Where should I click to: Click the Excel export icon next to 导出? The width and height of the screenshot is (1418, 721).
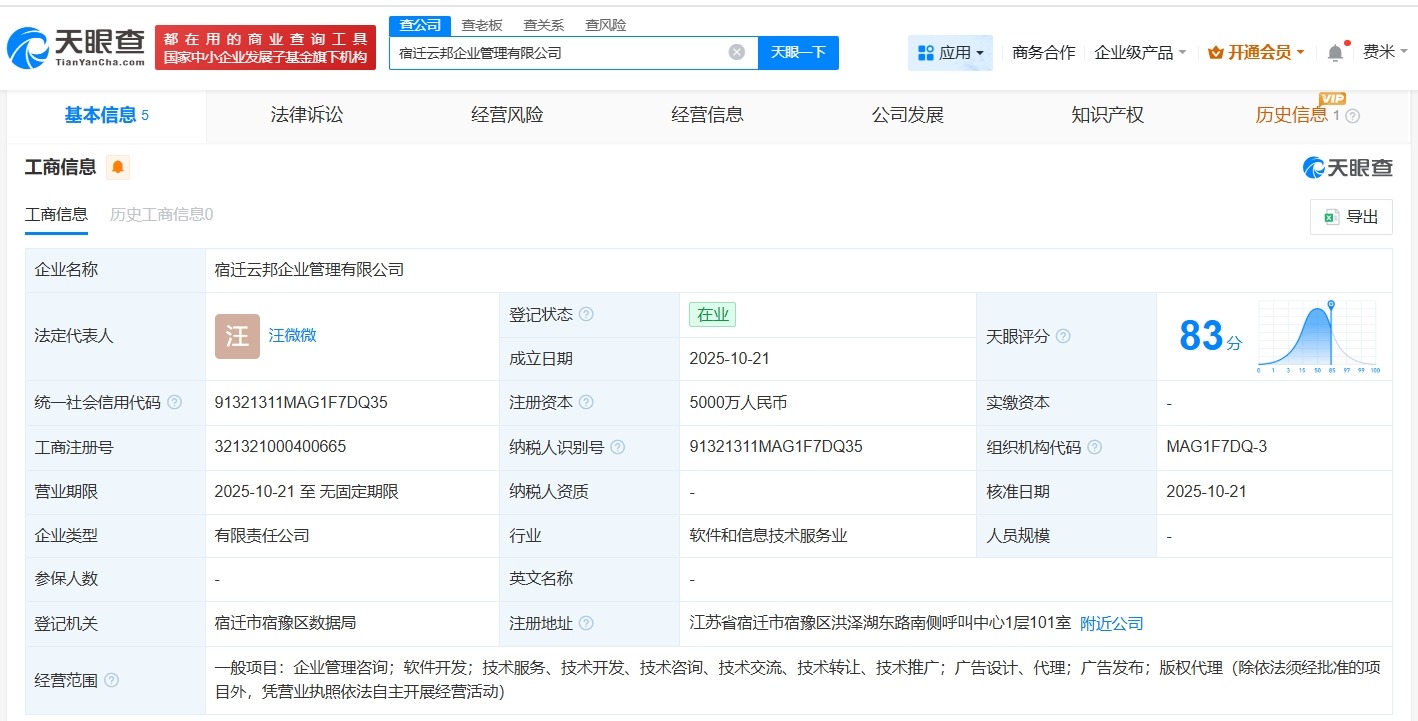coord(1332,216)
